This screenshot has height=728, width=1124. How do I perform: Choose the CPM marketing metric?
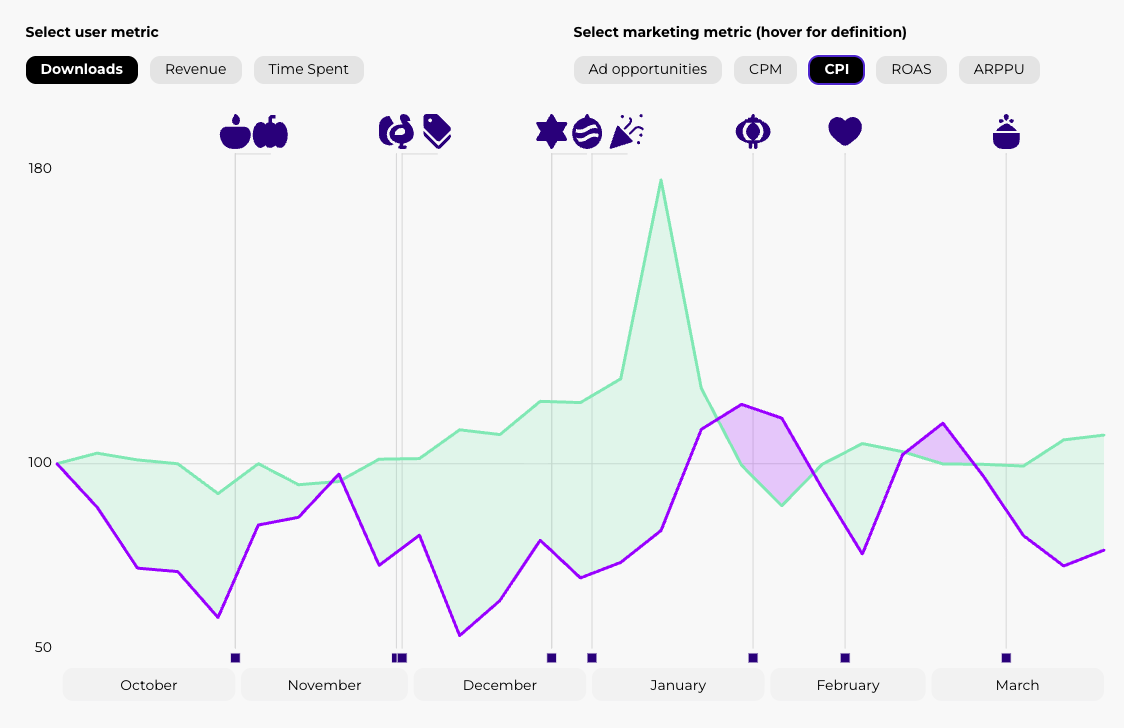pyautogui.click(x=765, y=70)
